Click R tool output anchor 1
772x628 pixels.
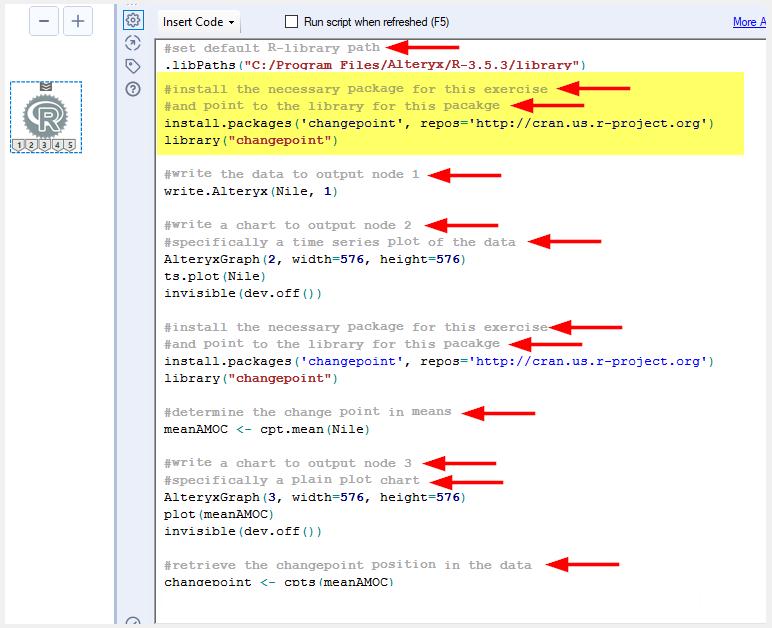pos(19,145)
